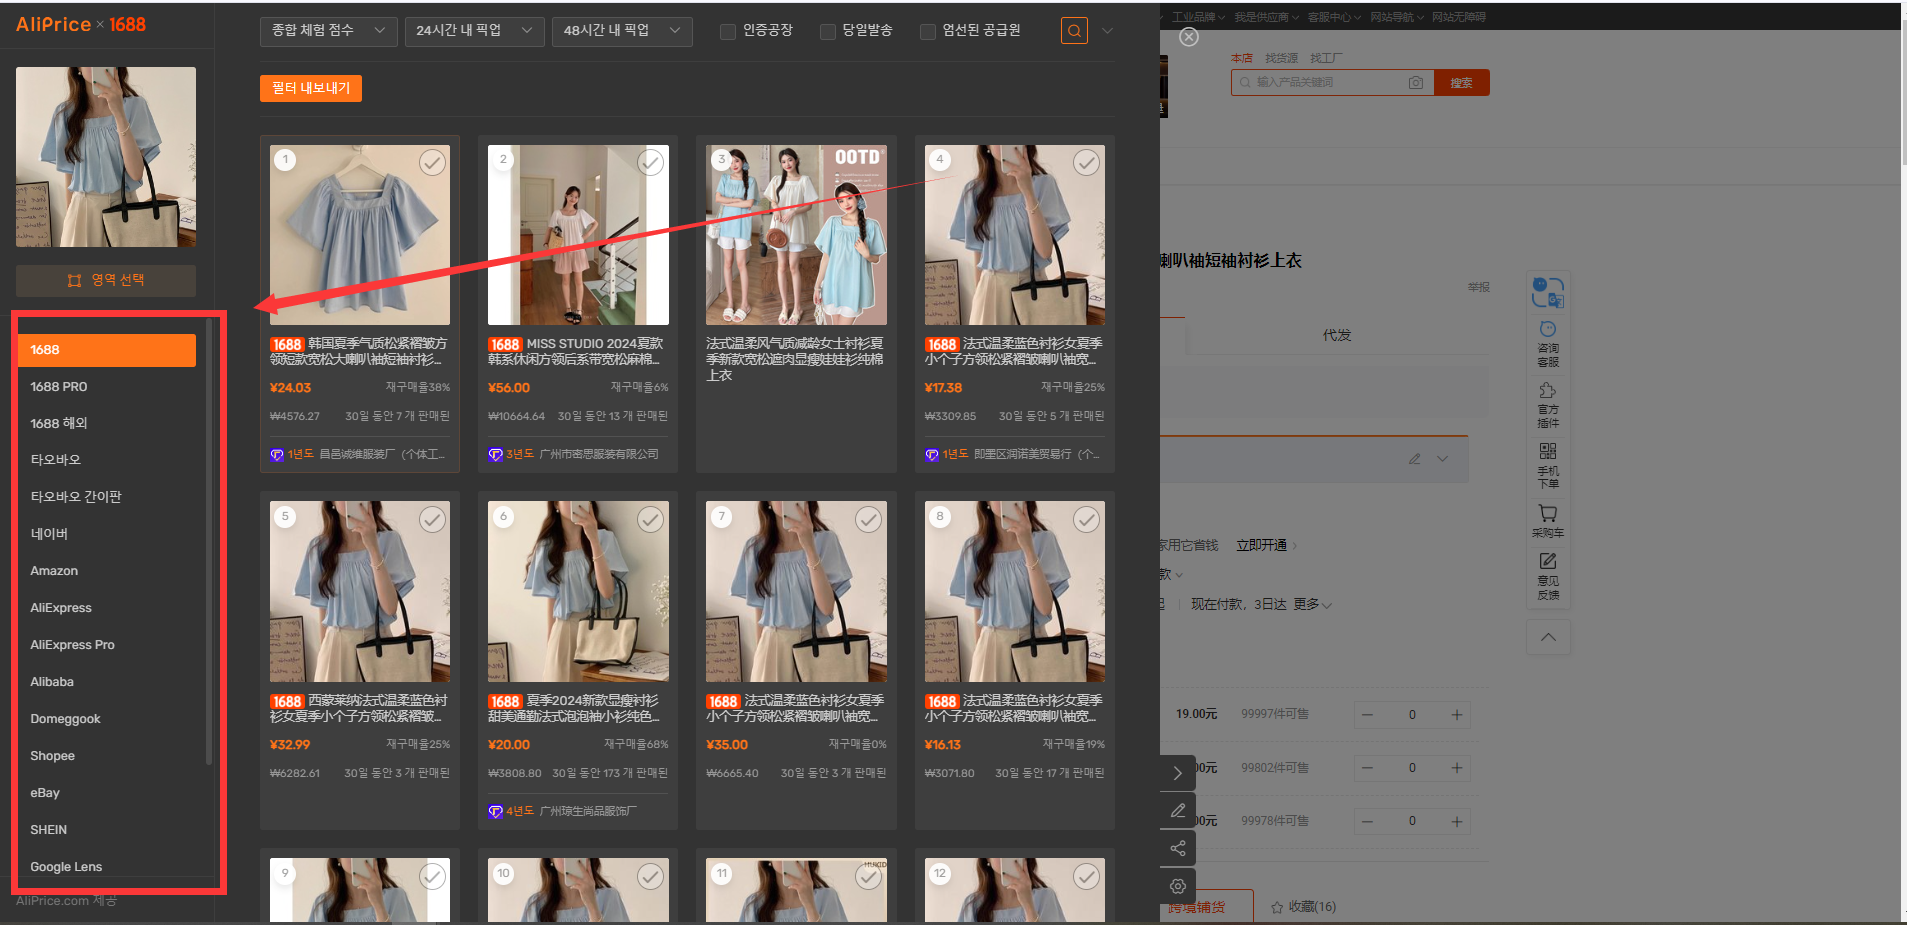Screen dimensions: 1907x925
Task: Select the checkmark on product card 5
Action: 432,519
